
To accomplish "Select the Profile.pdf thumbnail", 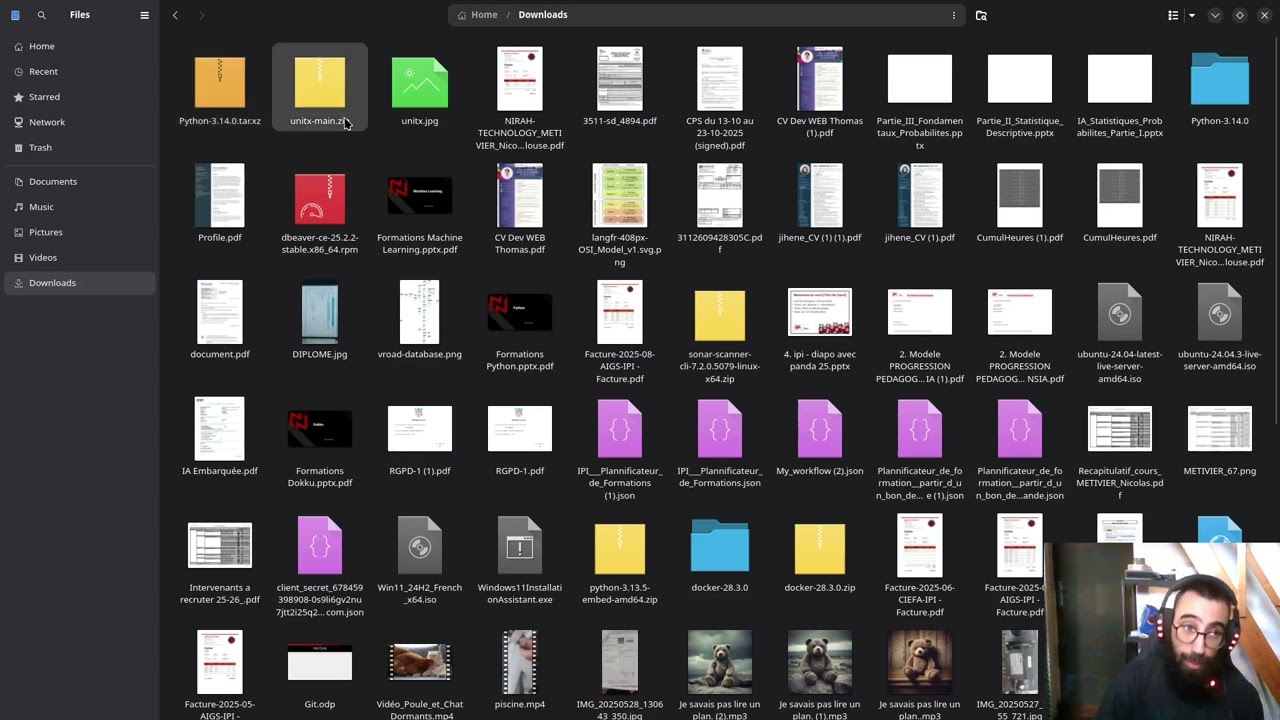I will pyautogui.click(x=220, y=196).
